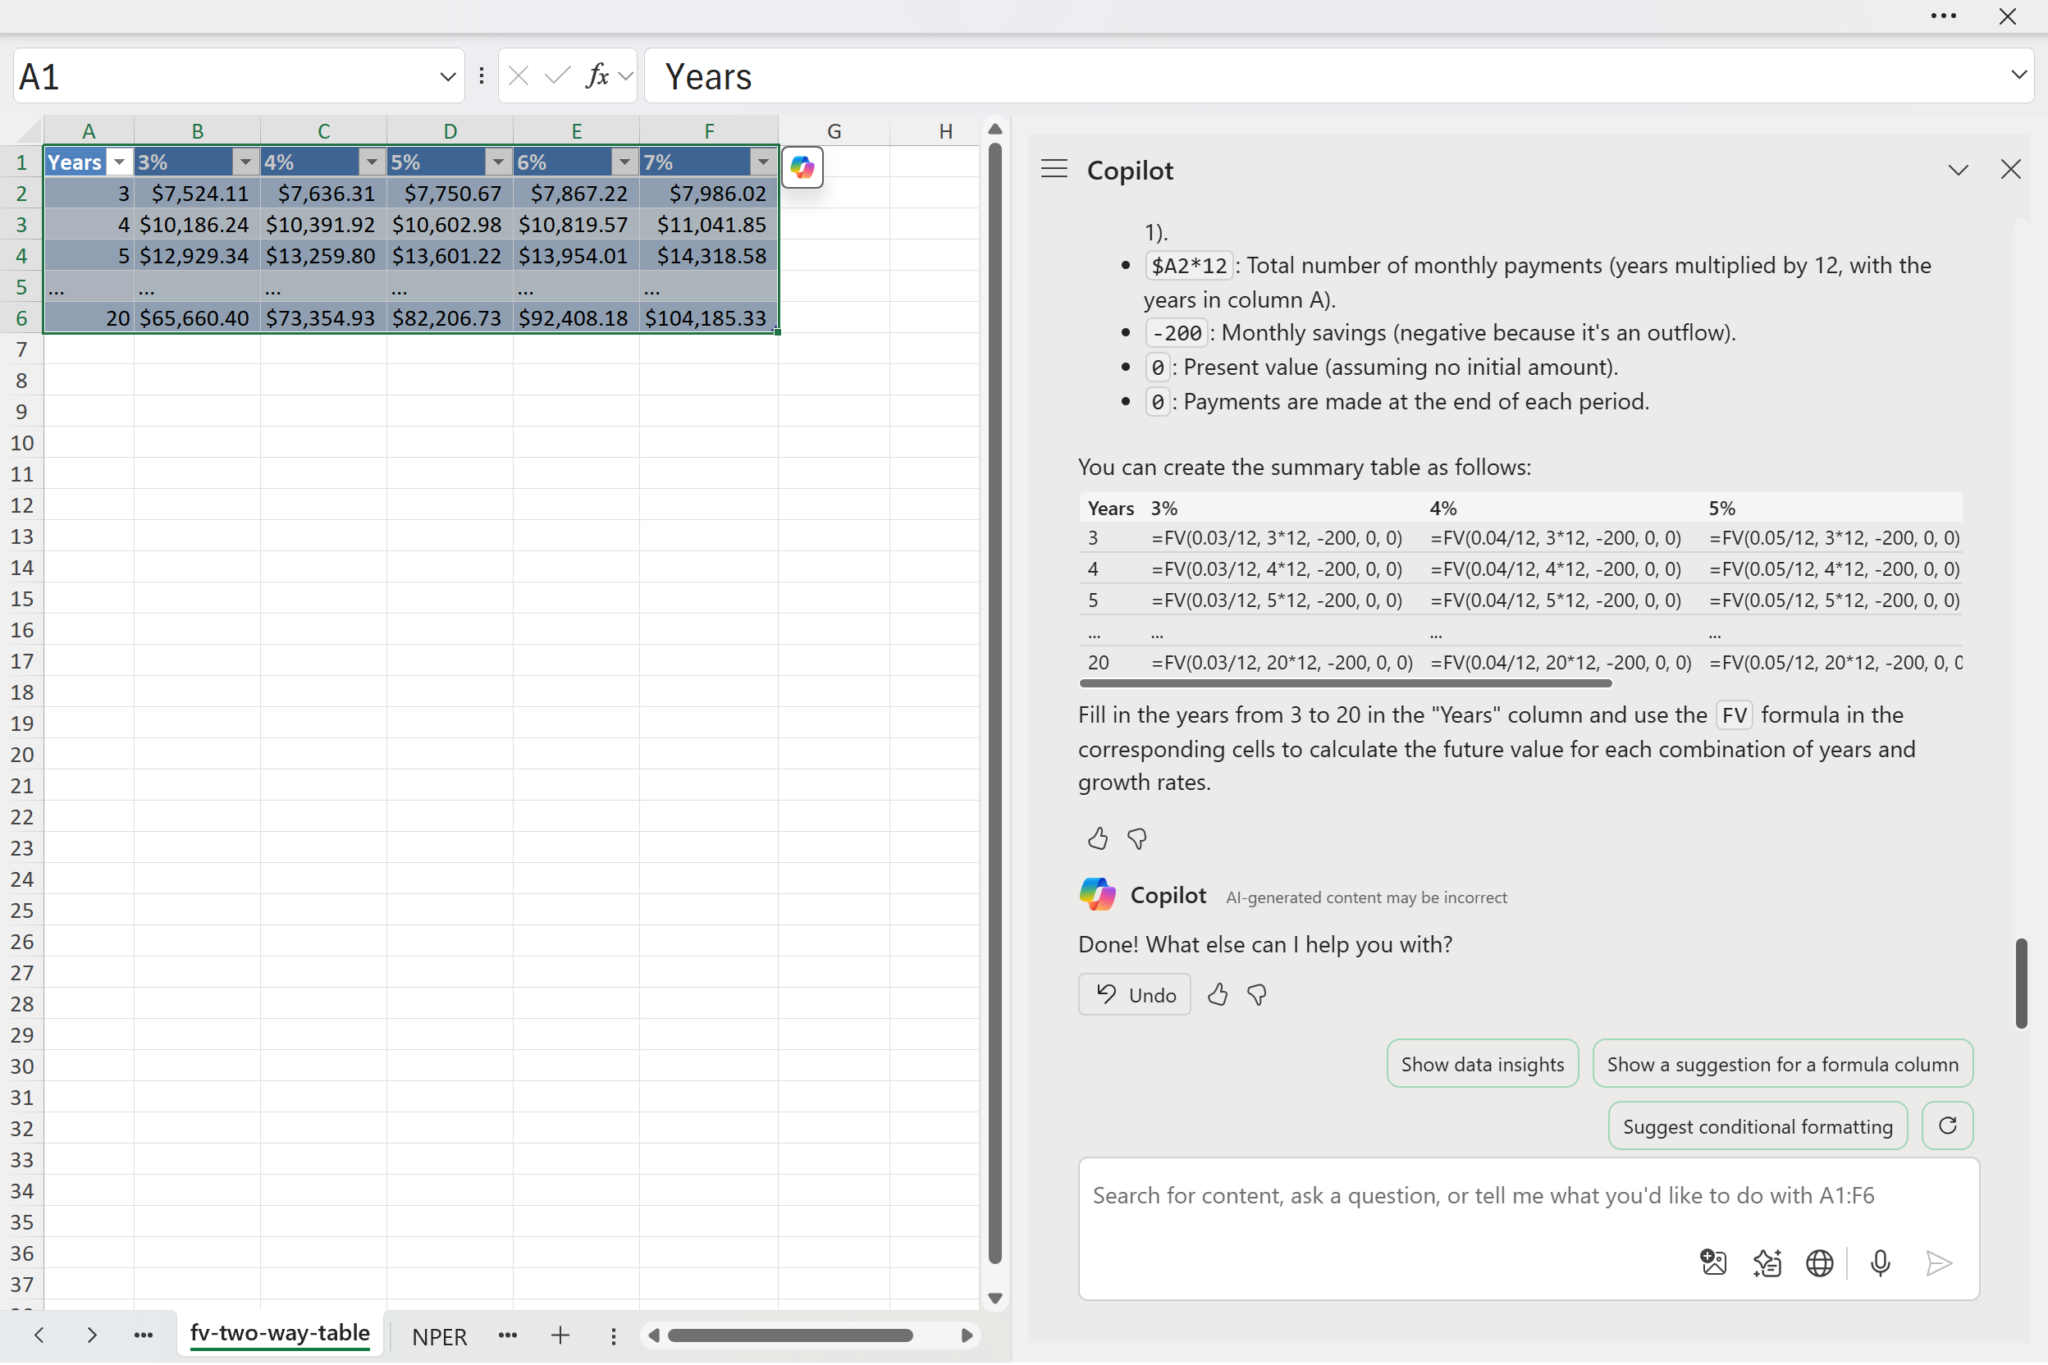Image resolution: width=2048 pixels, height=1365 pixels.
Task: Click the Undo button
Action: coord(1135,995)
